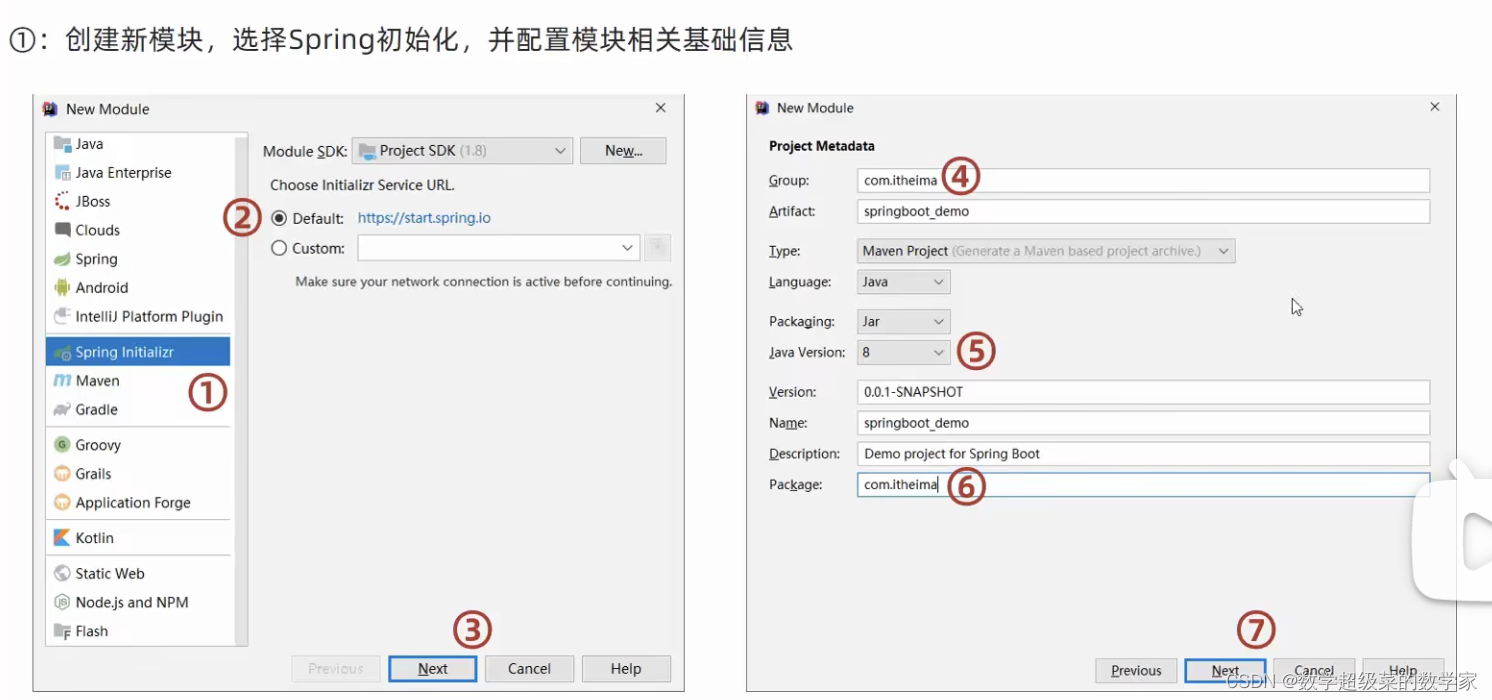Image resolution: width=1492 pixels, height=700 pixels.
Task: Click the Artifact field containing springboot_demo
Action: 1143,211
